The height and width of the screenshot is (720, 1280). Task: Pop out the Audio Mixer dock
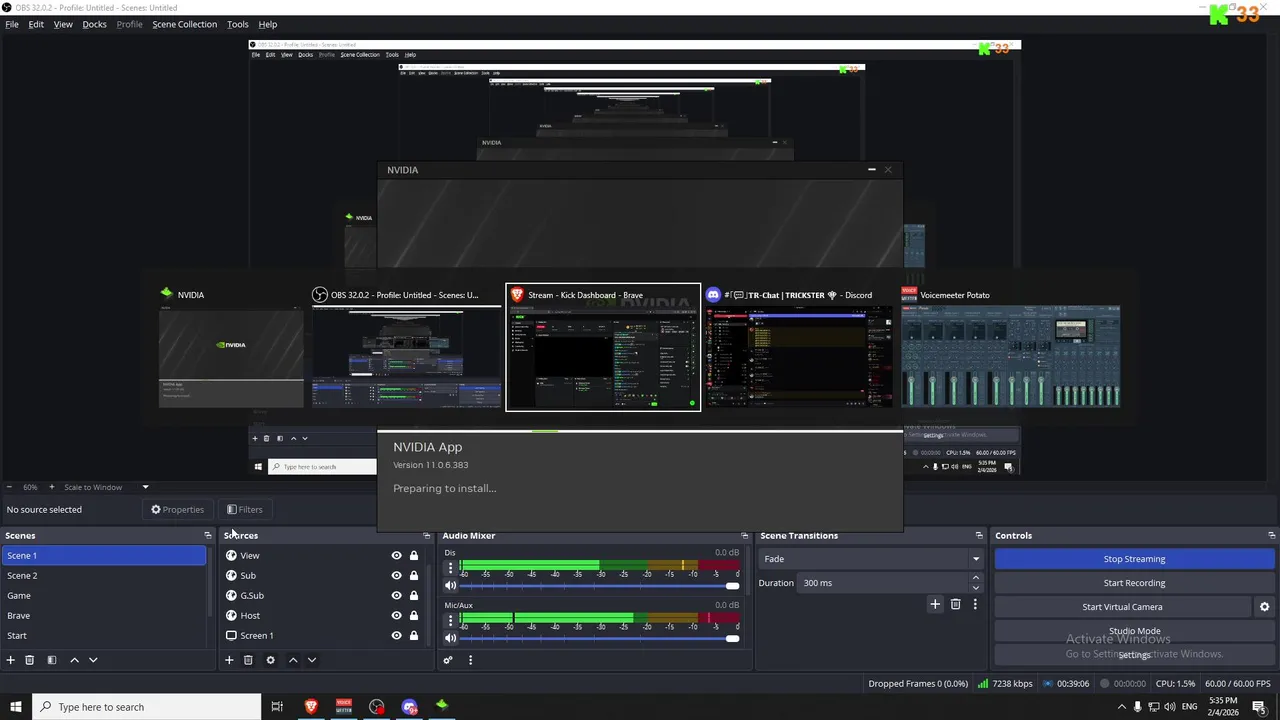coord(744,536)
